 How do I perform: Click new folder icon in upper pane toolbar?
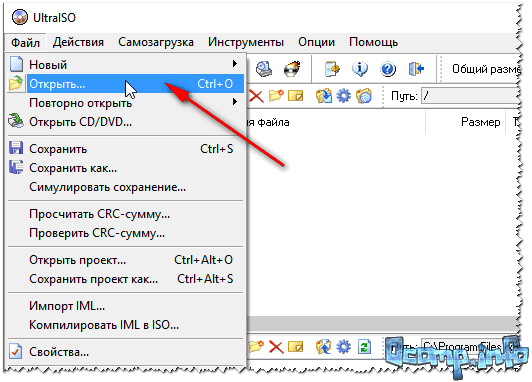click(x=276, y=96)
